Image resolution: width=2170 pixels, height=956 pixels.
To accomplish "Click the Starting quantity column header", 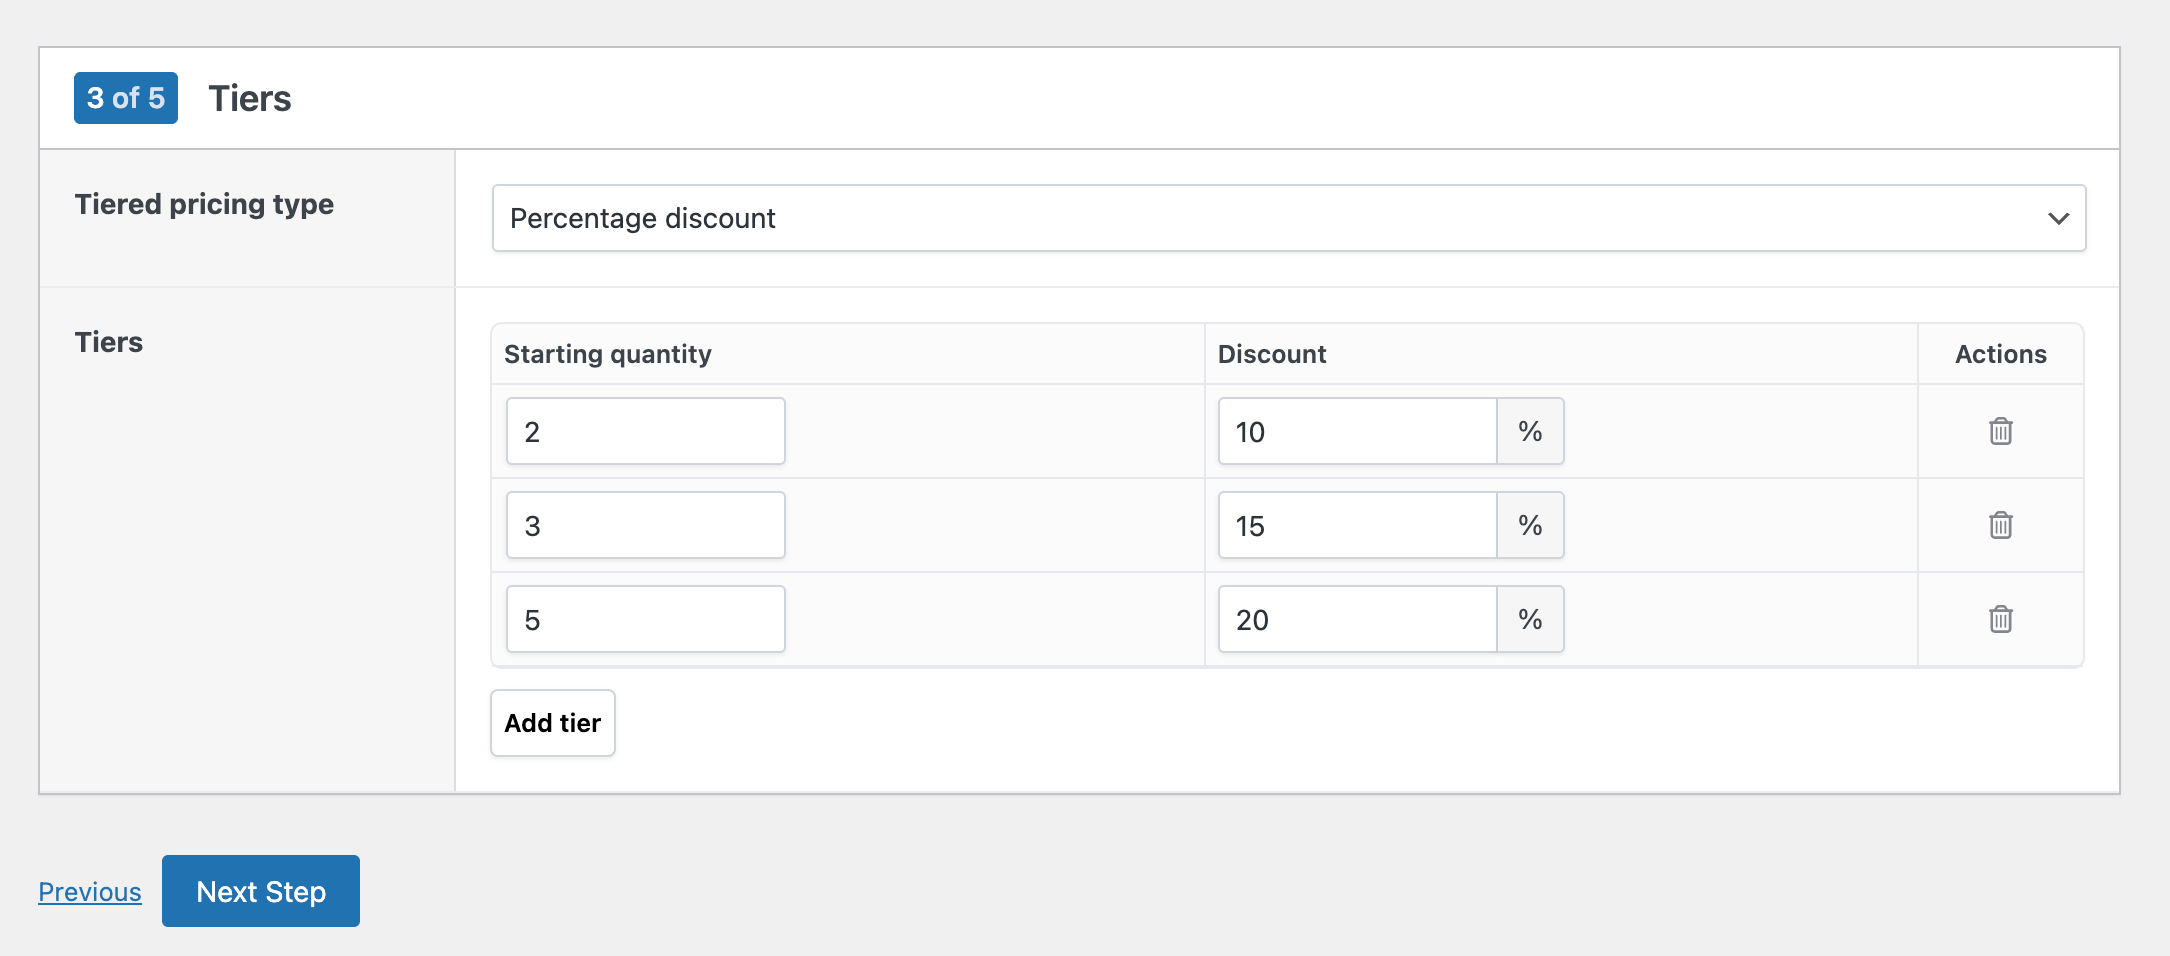I will (x=608, y=354).
